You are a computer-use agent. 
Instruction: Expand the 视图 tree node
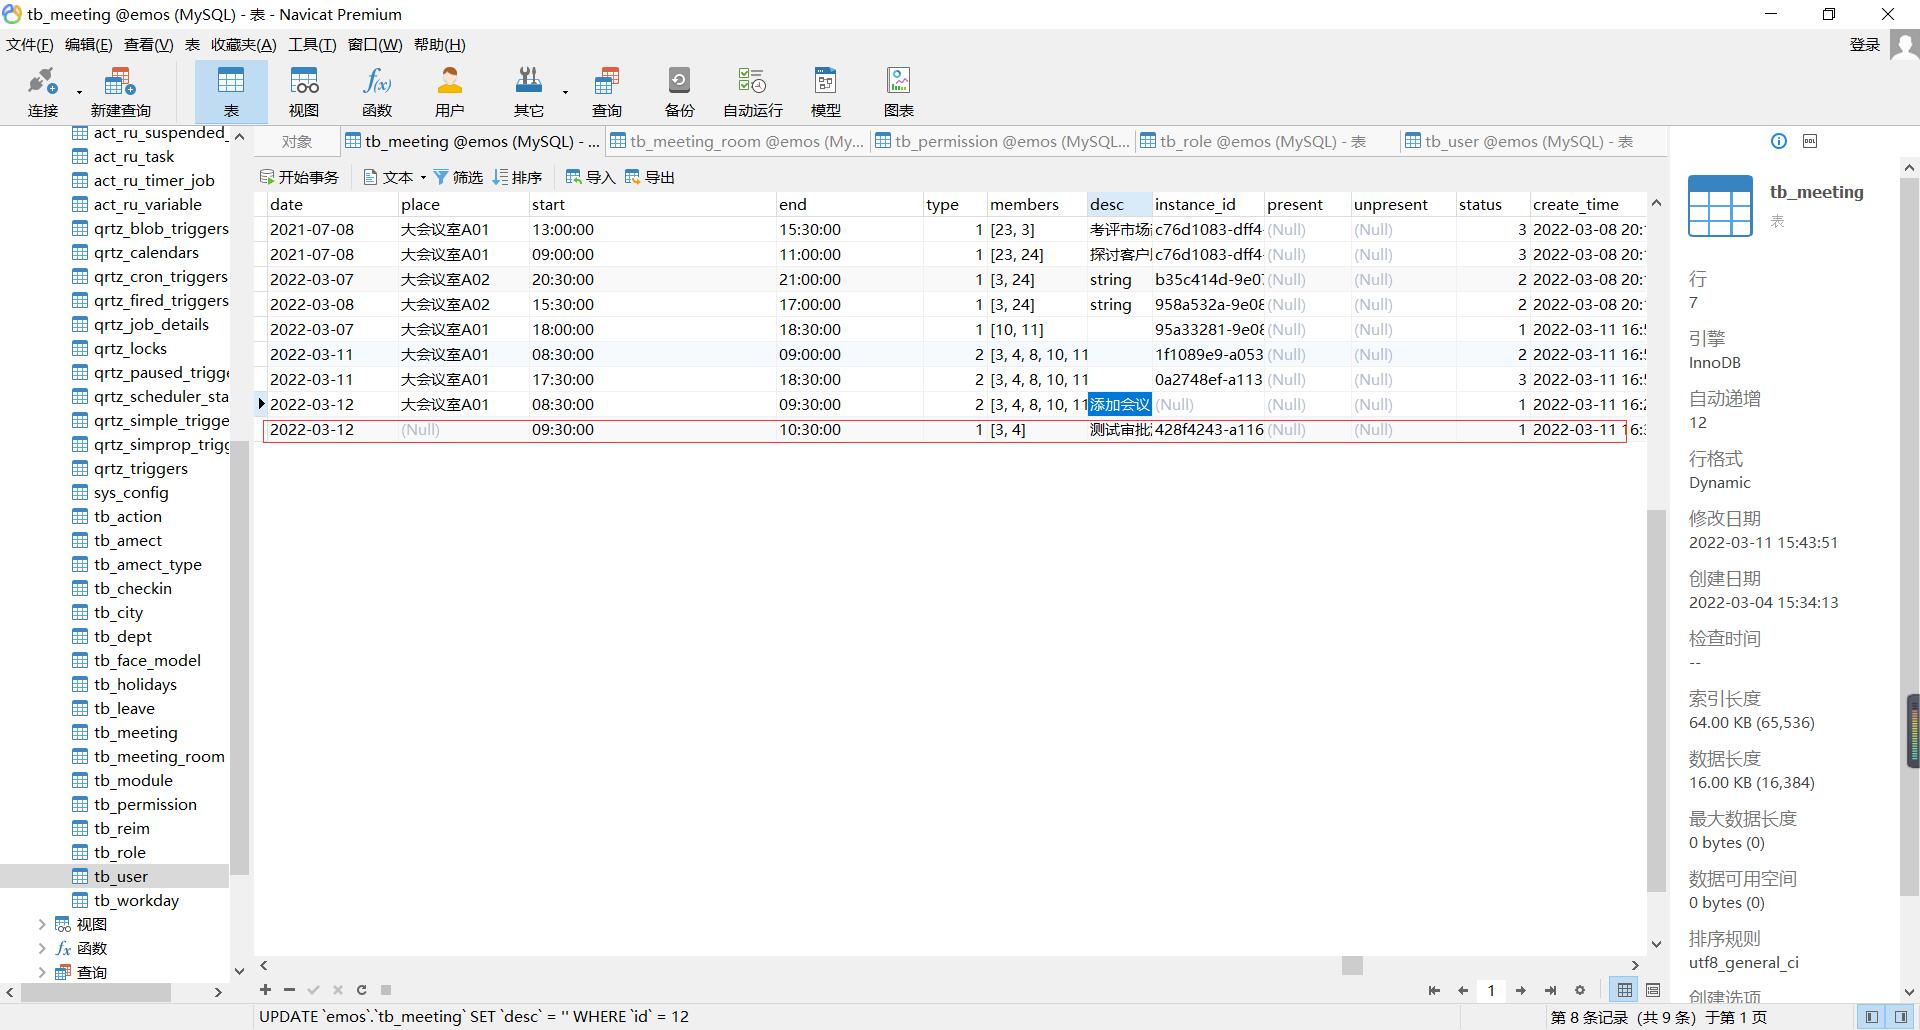pyautogui.click(x=42, y=924)
